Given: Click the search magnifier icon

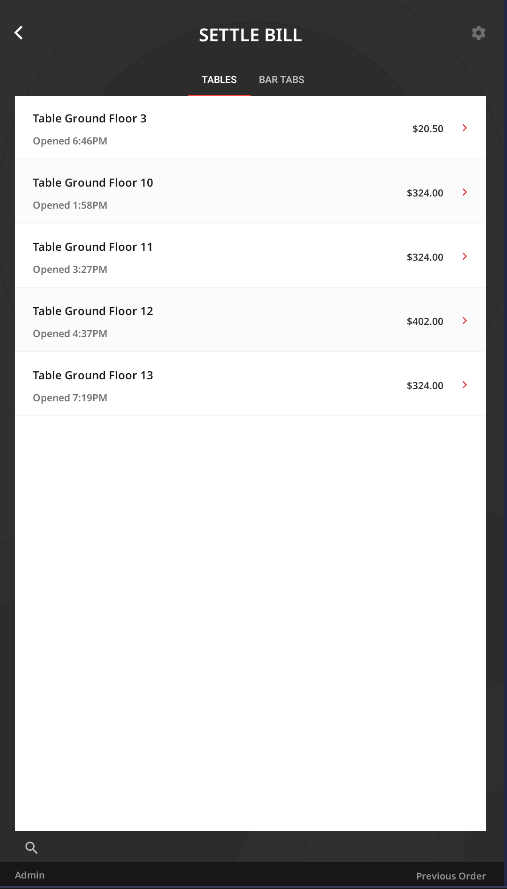Looking at the screenshot, I should 32,848.
